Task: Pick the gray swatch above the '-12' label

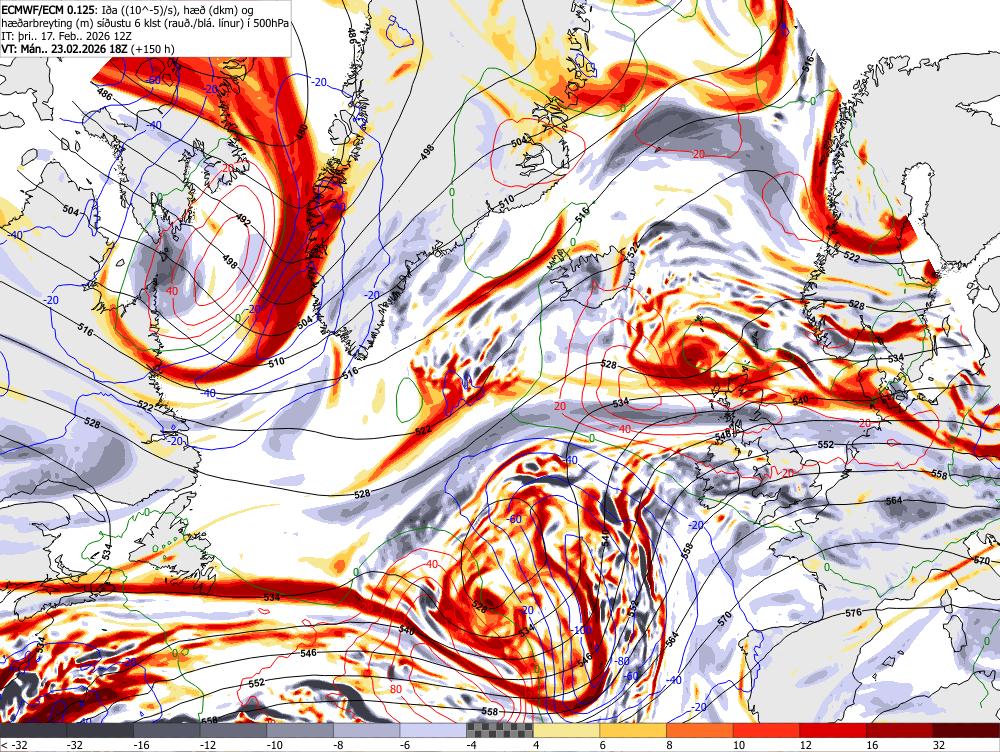Action: pos(233,730)
